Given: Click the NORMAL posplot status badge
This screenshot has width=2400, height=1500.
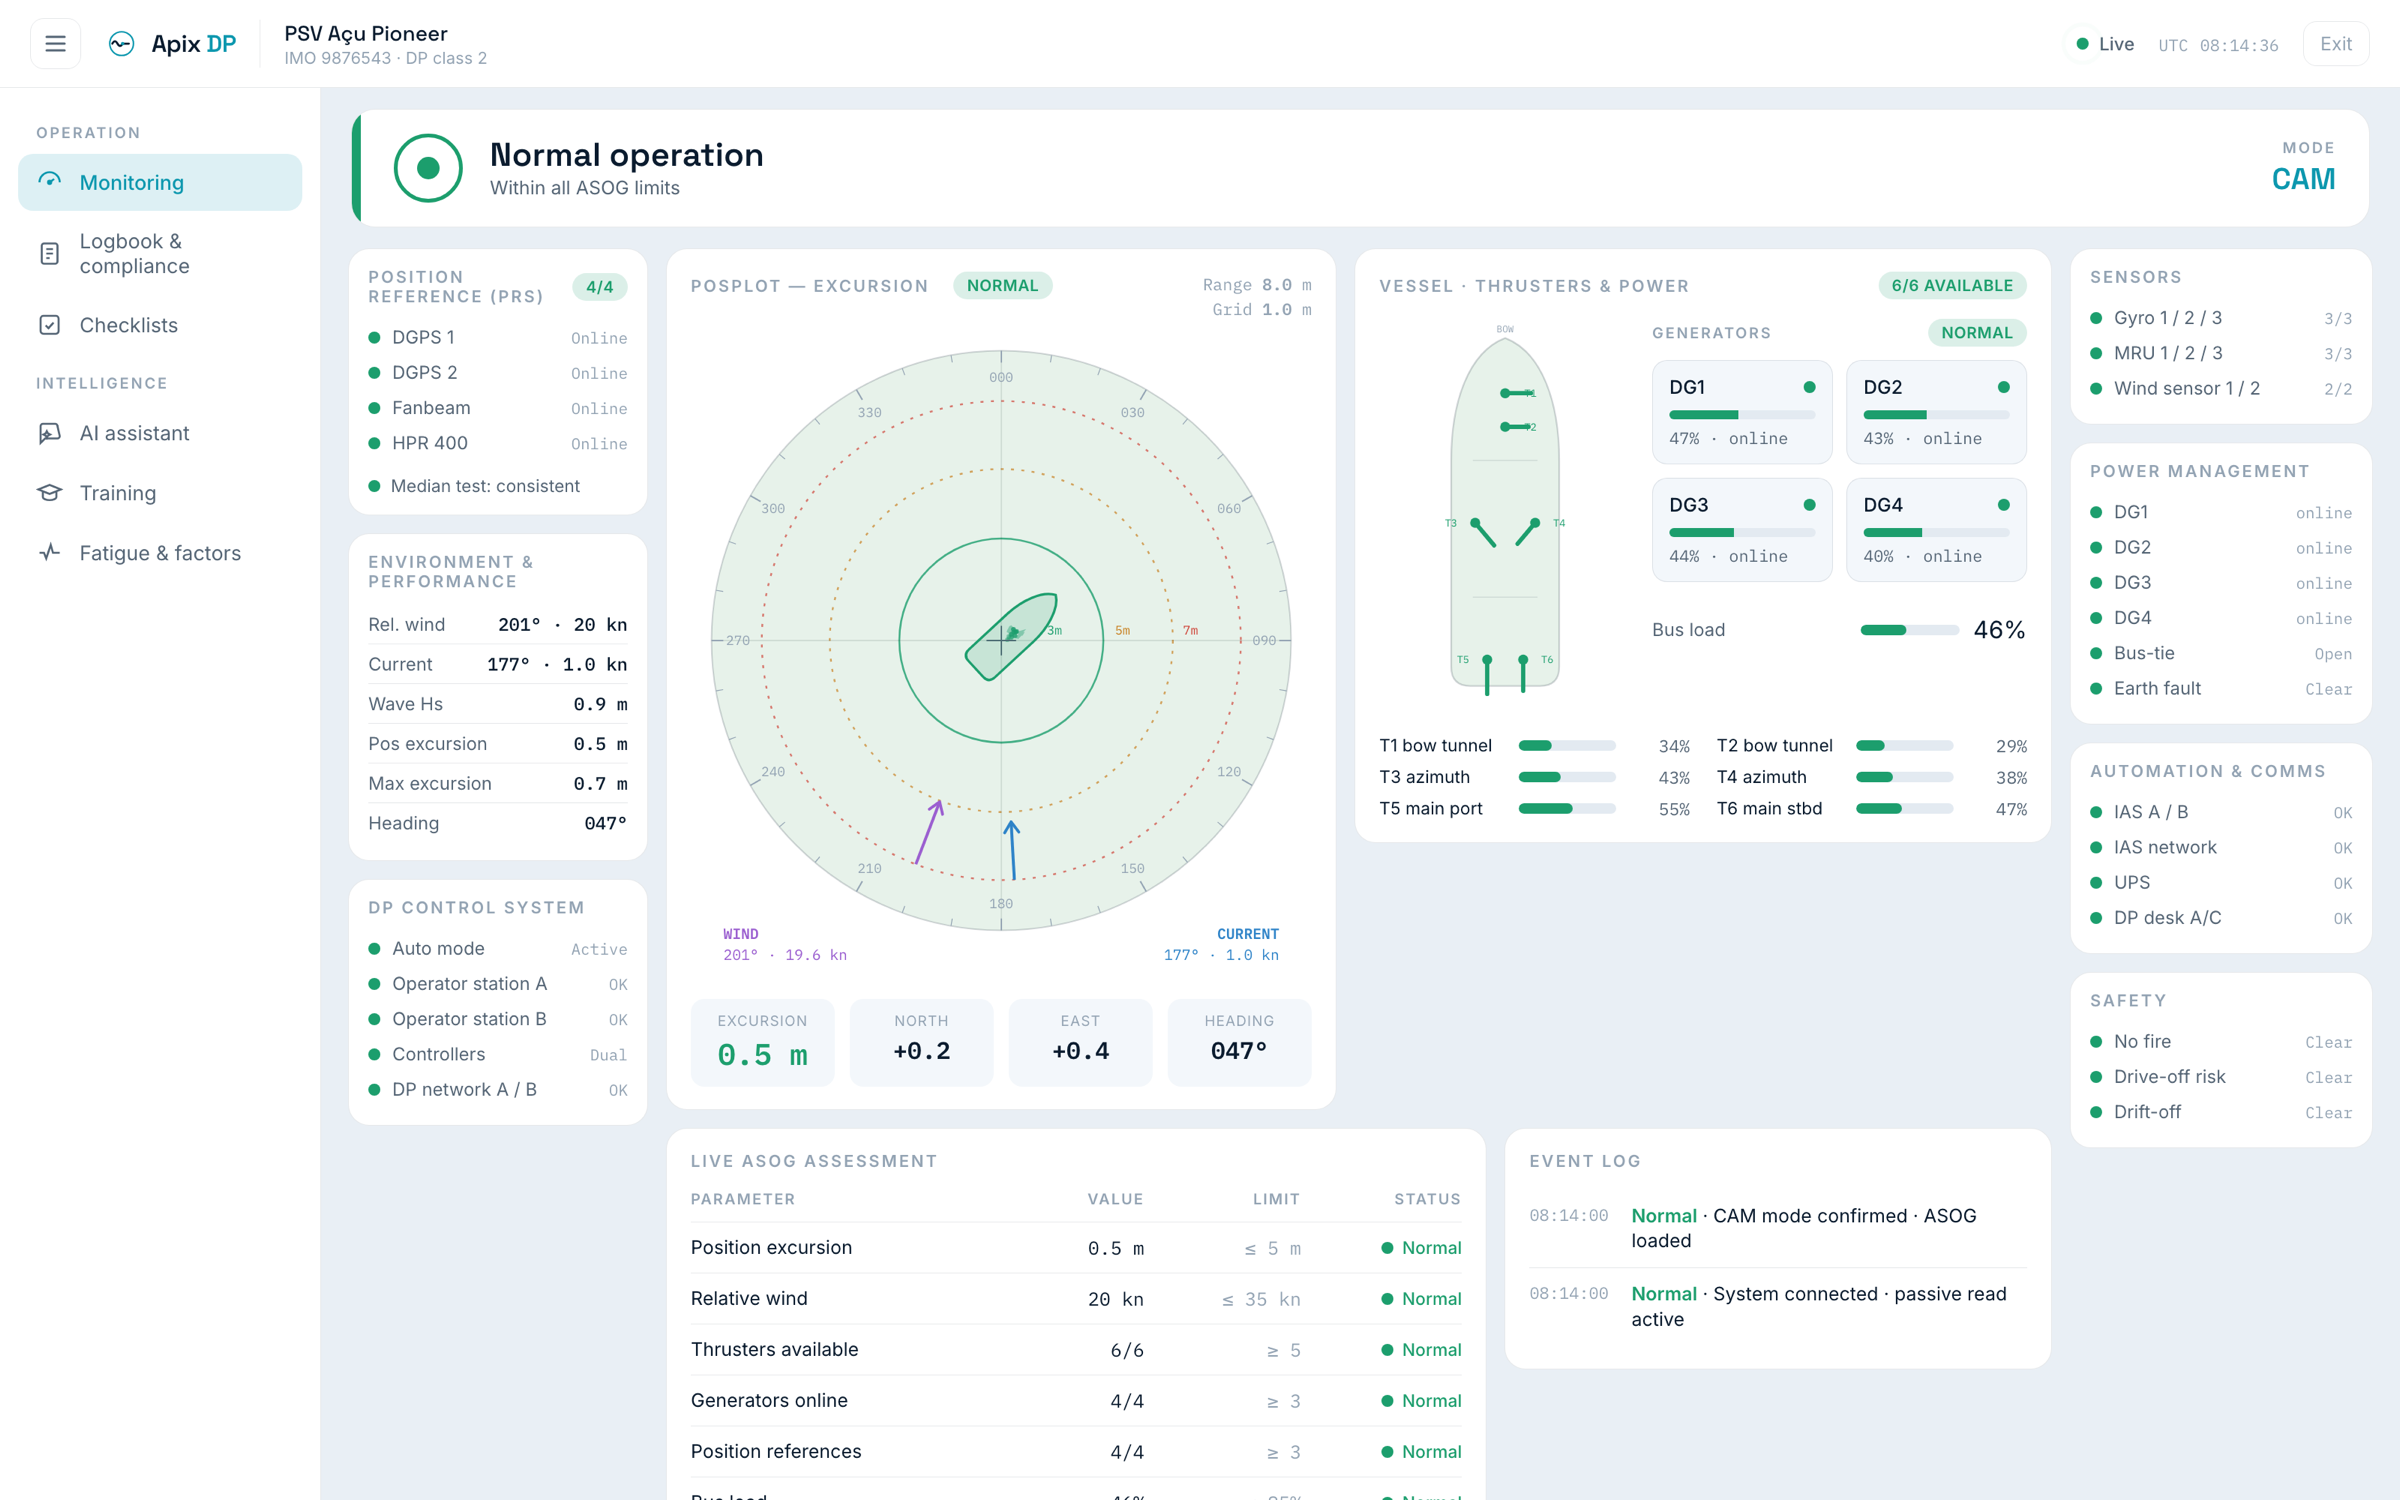Looking at the screenshot, I should tap(1002, 285).
